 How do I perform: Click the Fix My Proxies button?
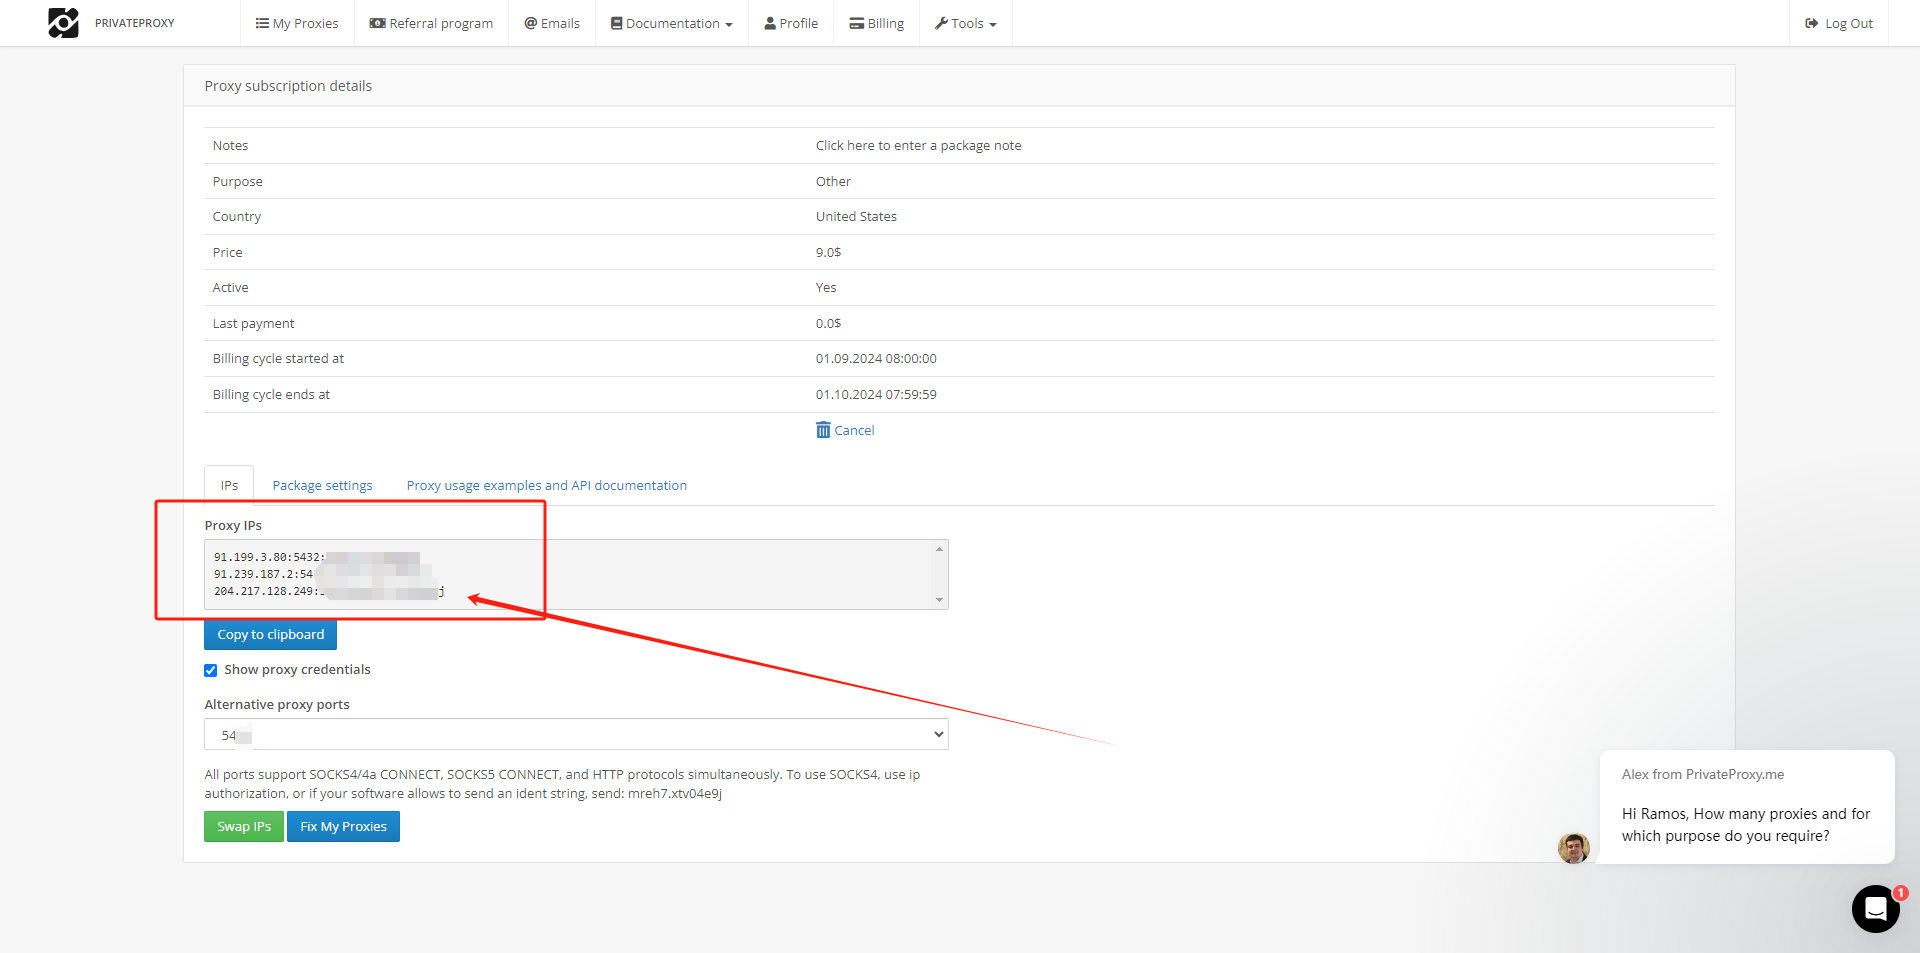coord(343,827)
